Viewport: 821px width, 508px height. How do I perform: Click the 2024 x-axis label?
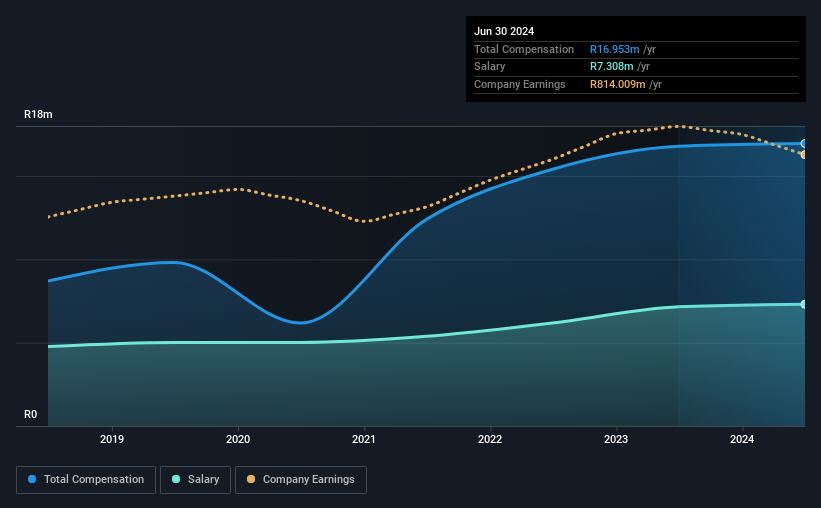[742, 439]
